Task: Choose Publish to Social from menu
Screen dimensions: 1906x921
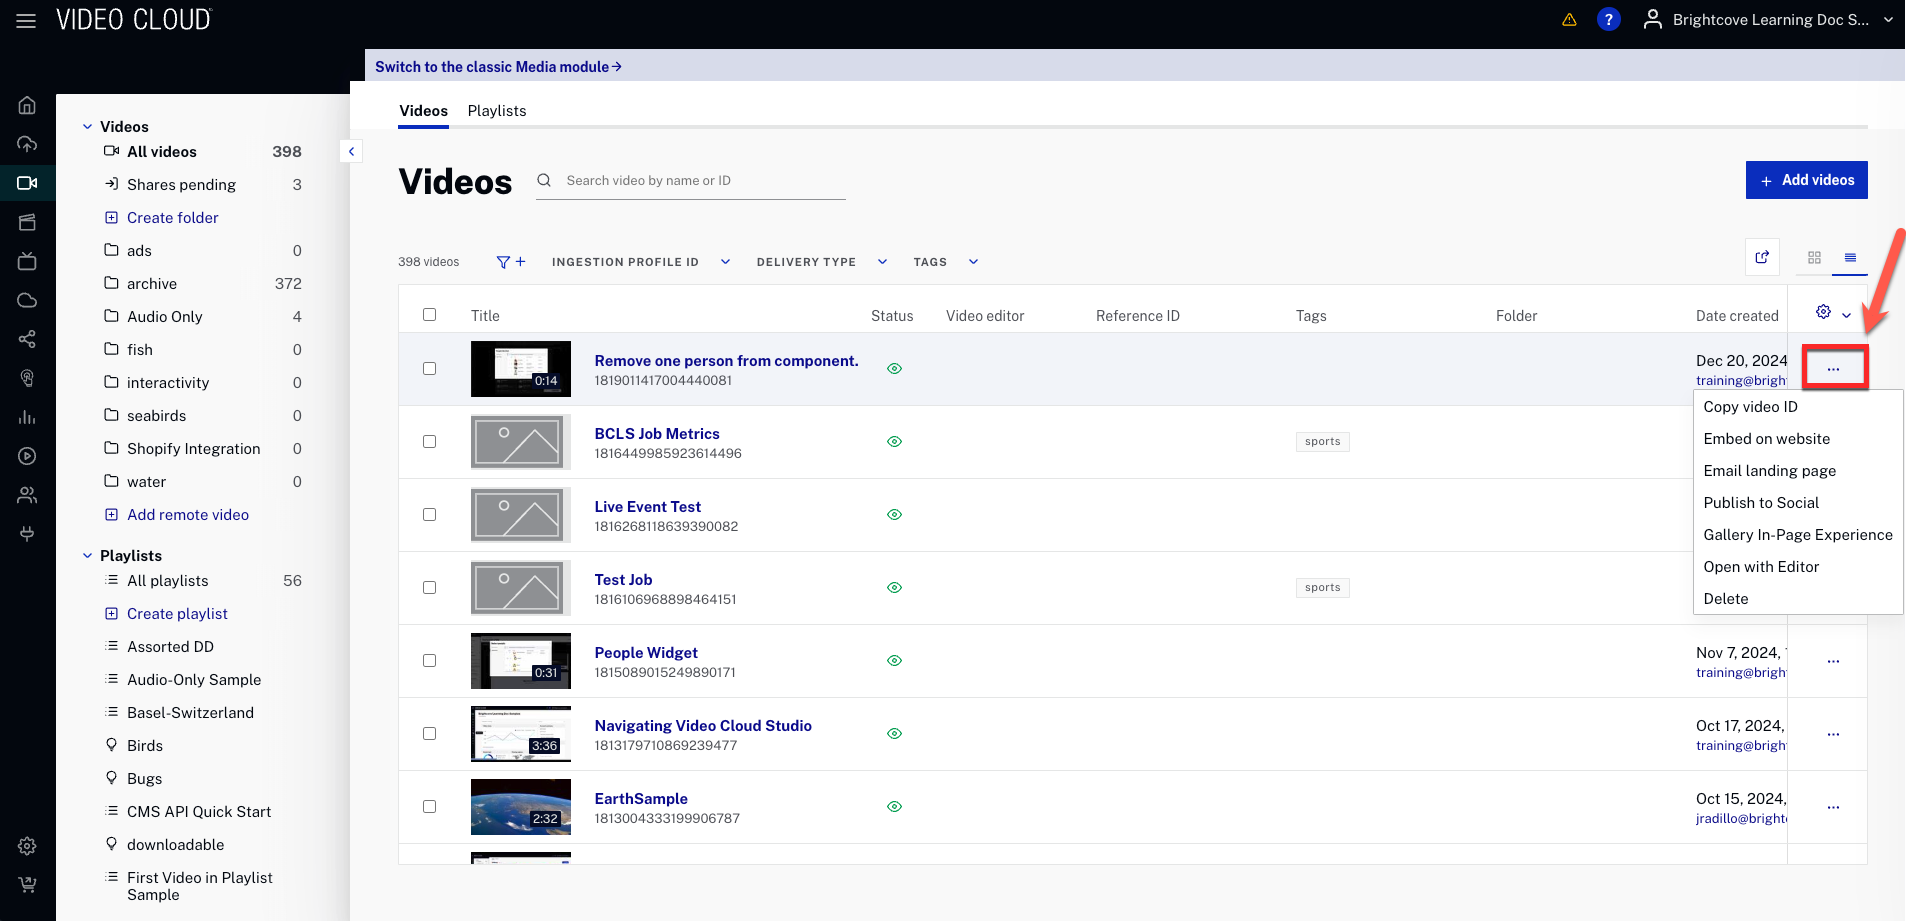Action: coord(1760,503)
